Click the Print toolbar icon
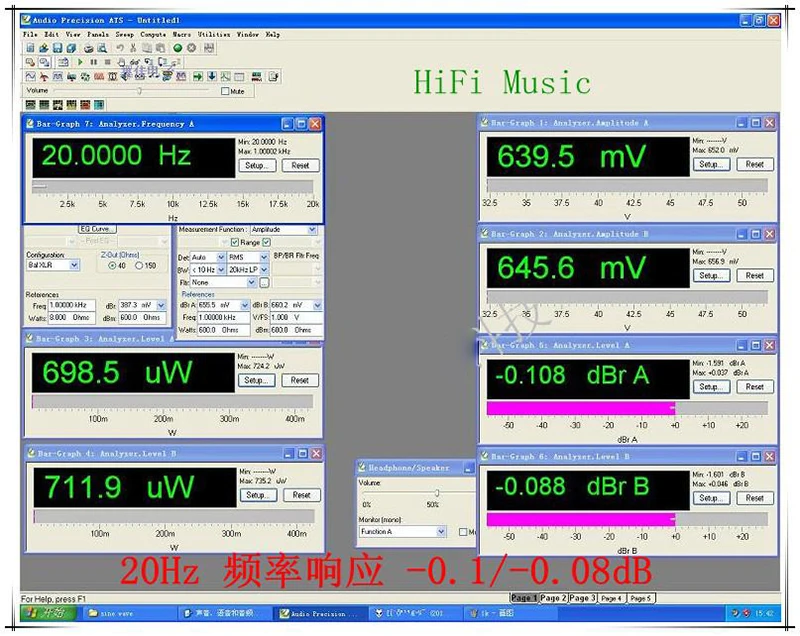This screenshot has height=636, width=800. click(89, 48)
